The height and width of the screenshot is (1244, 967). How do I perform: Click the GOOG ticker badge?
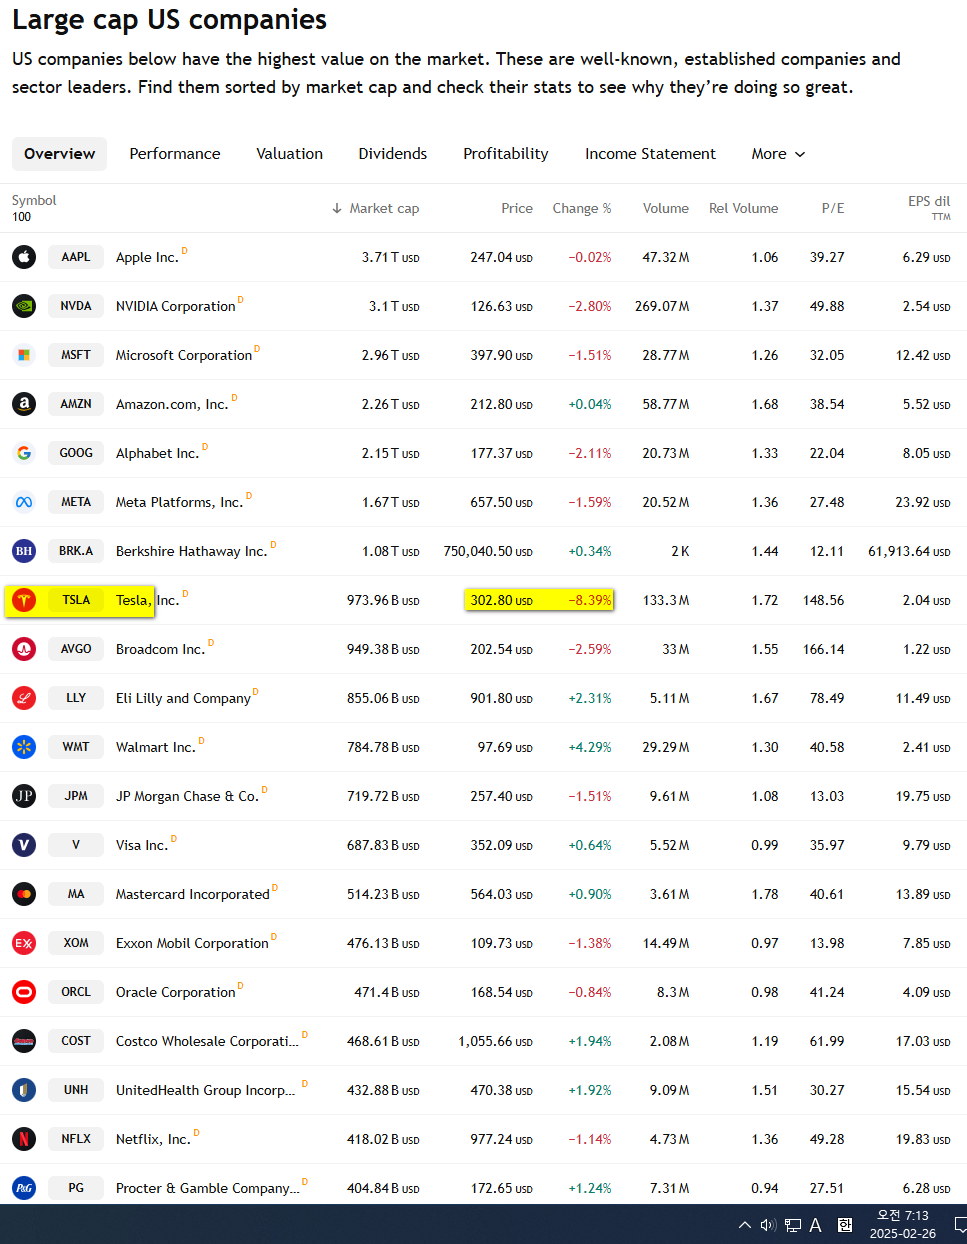tap(76, 453)
